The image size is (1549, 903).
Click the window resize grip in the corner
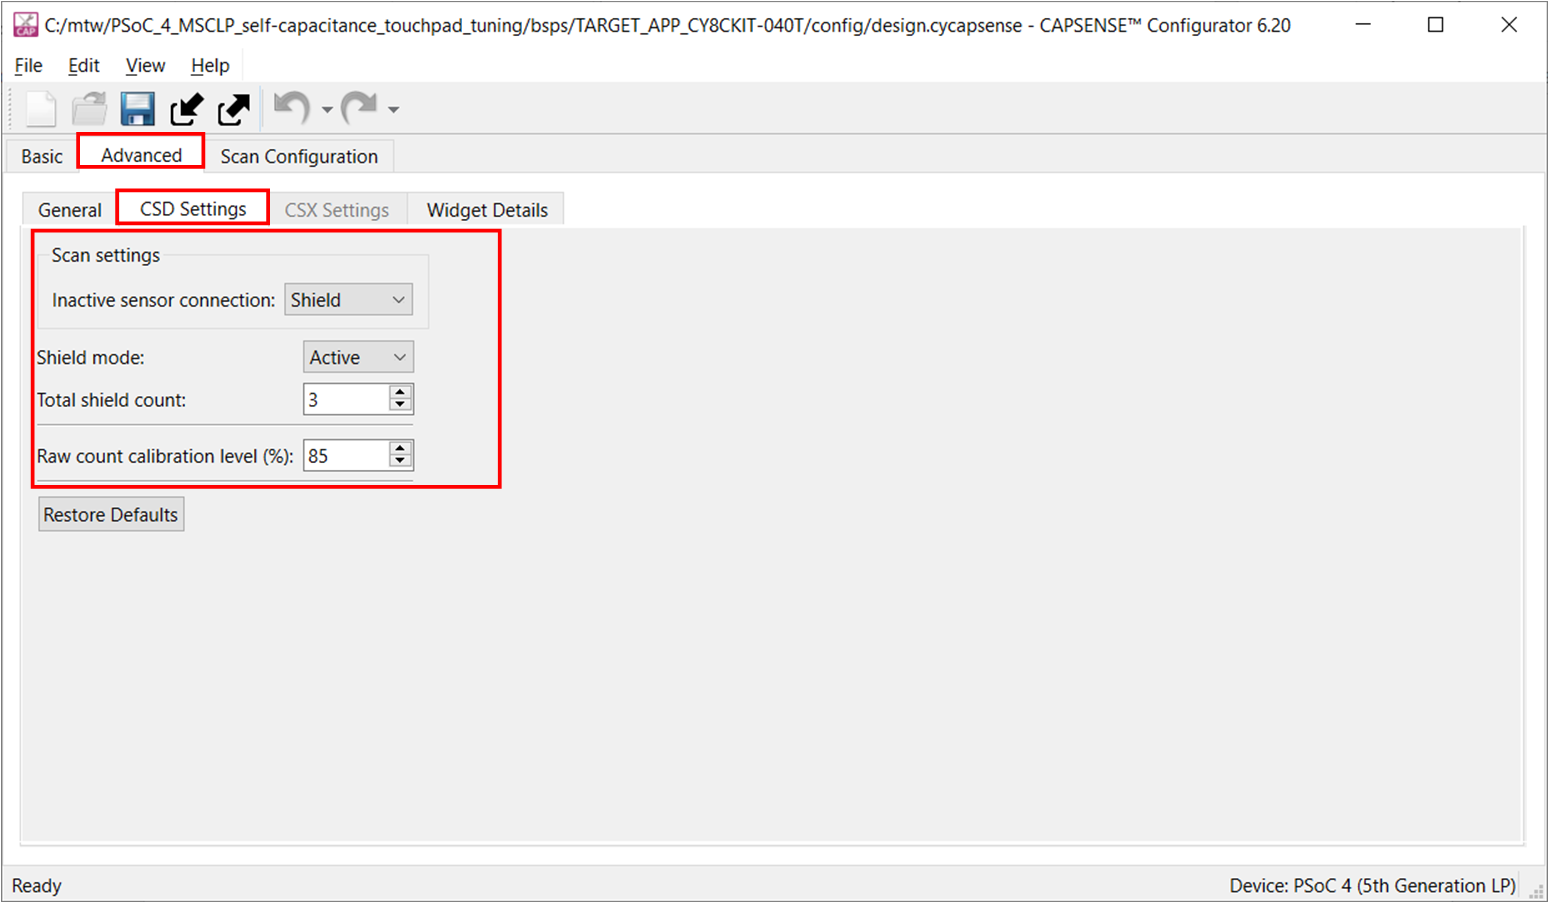[x=1537, y=890]
